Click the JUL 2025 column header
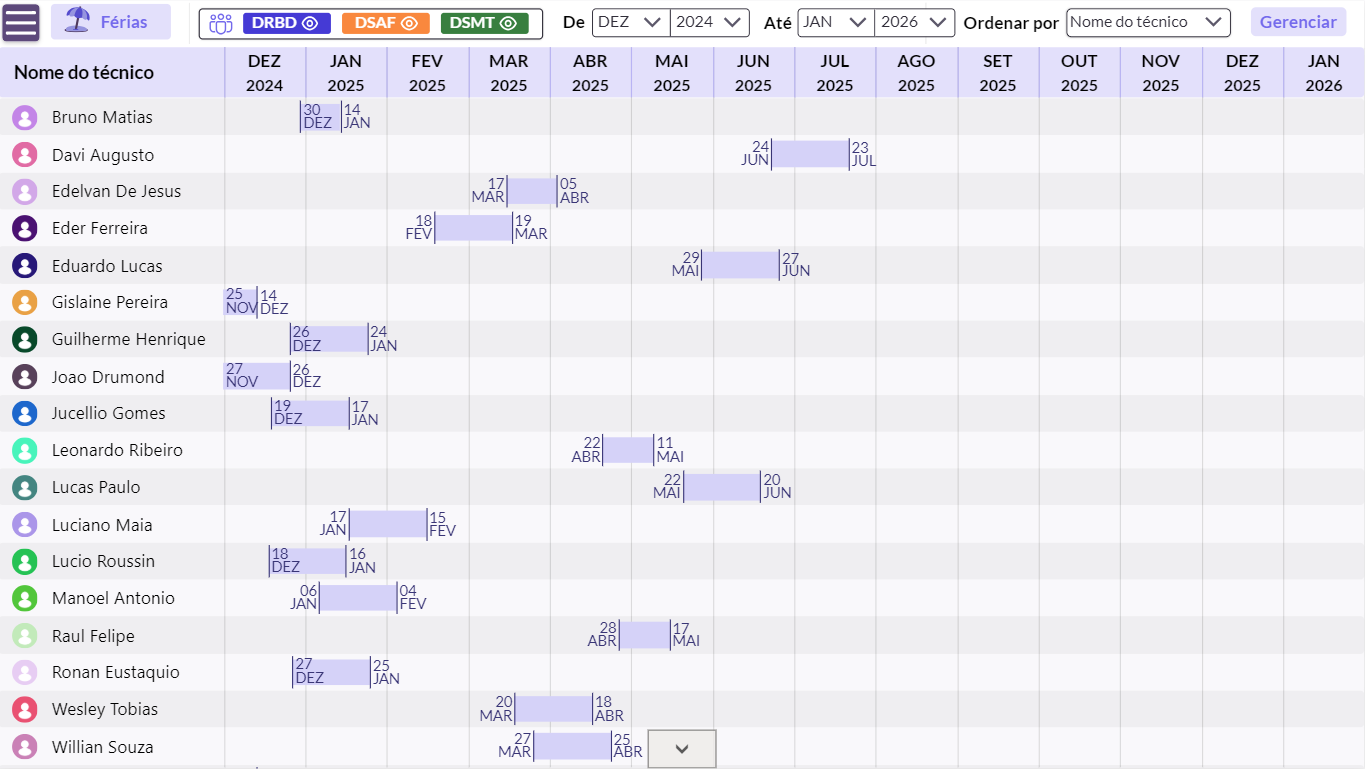1365x769 pixels. coord(835,73)
